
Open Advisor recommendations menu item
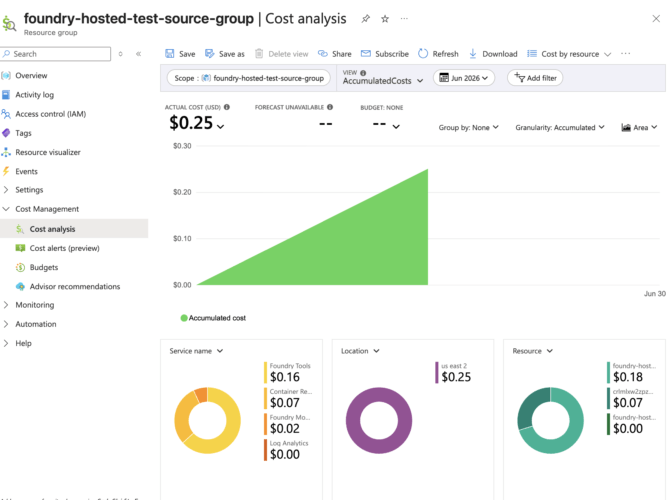[74, 286]
